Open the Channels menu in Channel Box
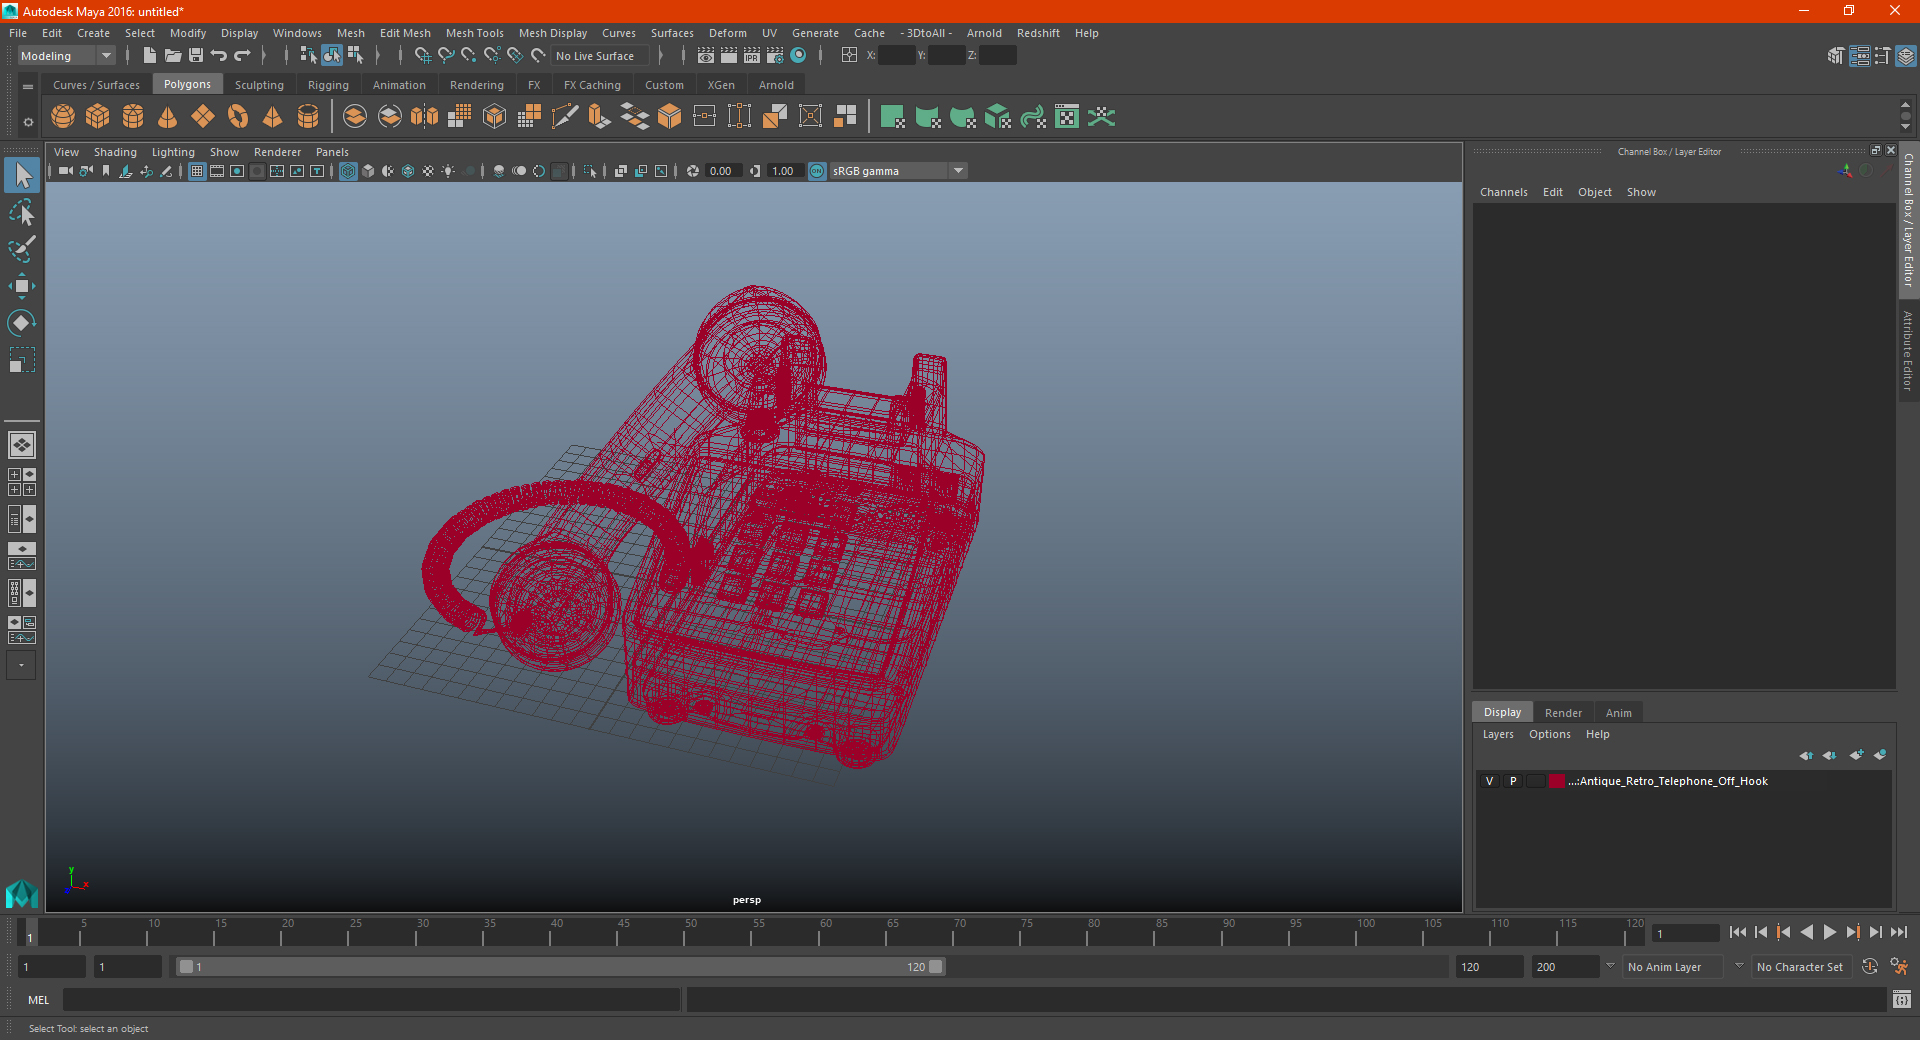Viewport: 1920px width, 1040px height. point(1503,192)
